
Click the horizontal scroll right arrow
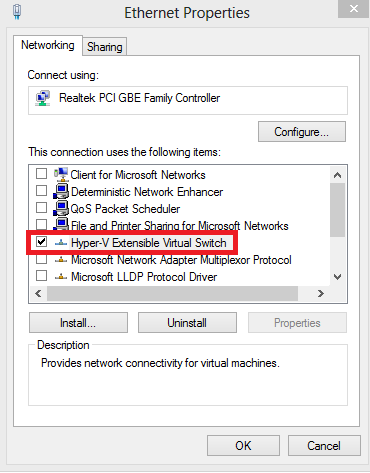click(321, 293)
